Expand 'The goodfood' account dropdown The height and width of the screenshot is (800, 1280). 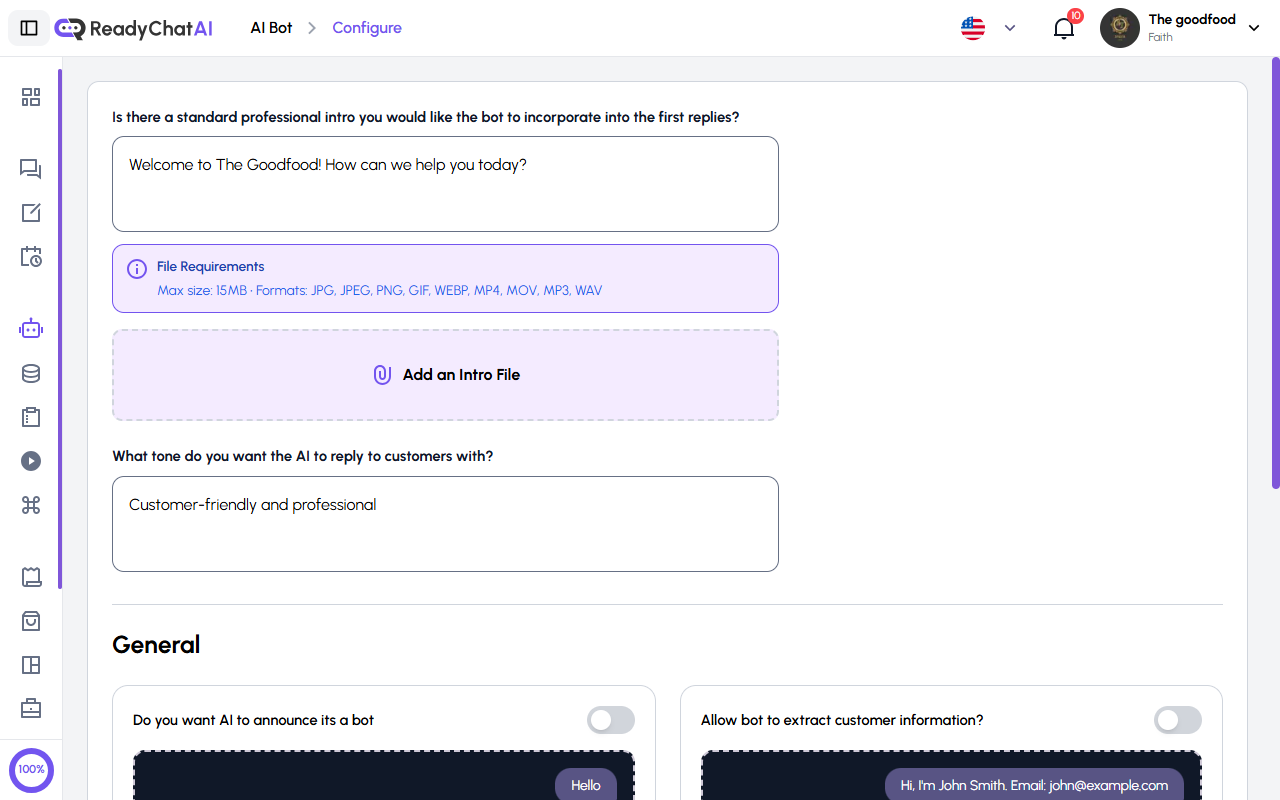coord(1254,28)
